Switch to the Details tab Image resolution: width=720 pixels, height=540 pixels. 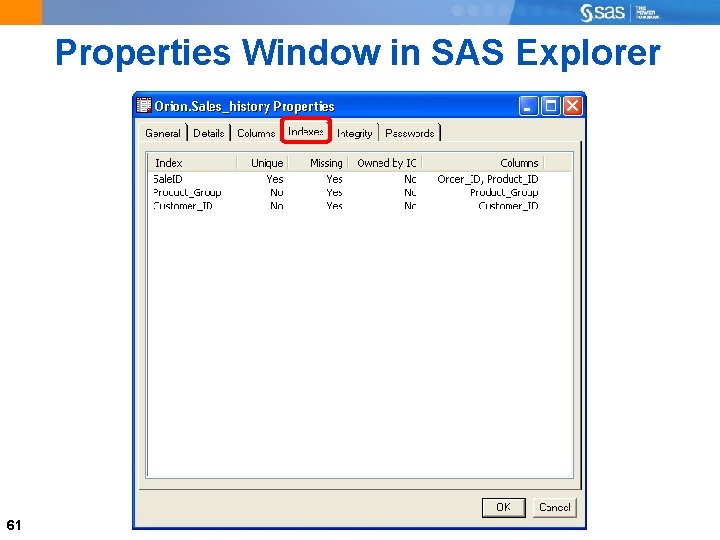coord(209,133)
